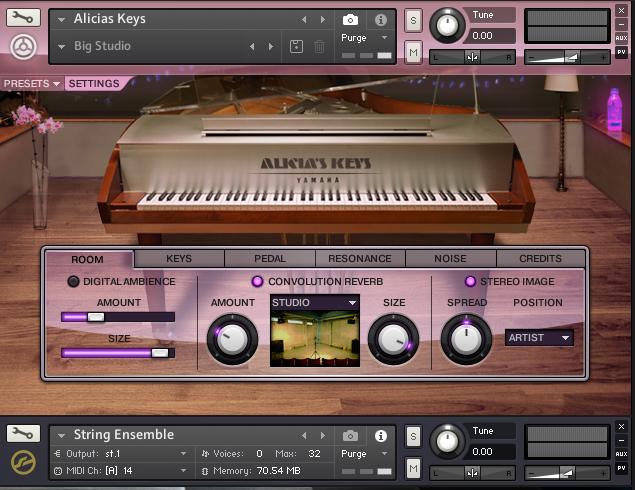Open the ARTIST position dropdown
Viewport: 635px width, 490px height.
539,338
